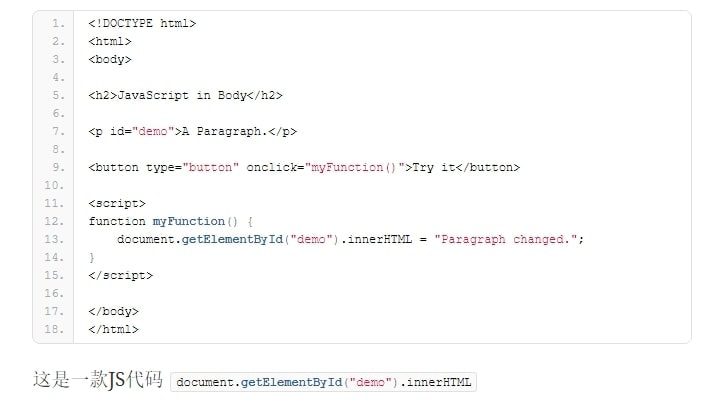This screenshot has width=724, height=407.
Task: Click the <!DOCTYPE html> line of code
Action: 142,23
